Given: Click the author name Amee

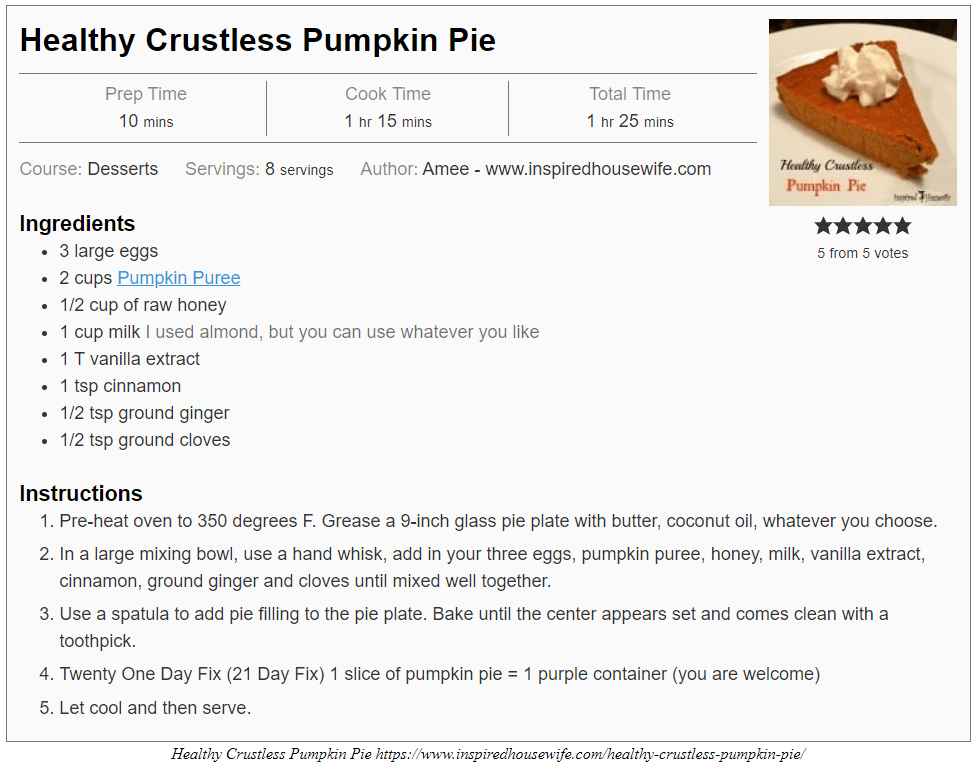Looking at the screenshot, I should coord(446,169).
